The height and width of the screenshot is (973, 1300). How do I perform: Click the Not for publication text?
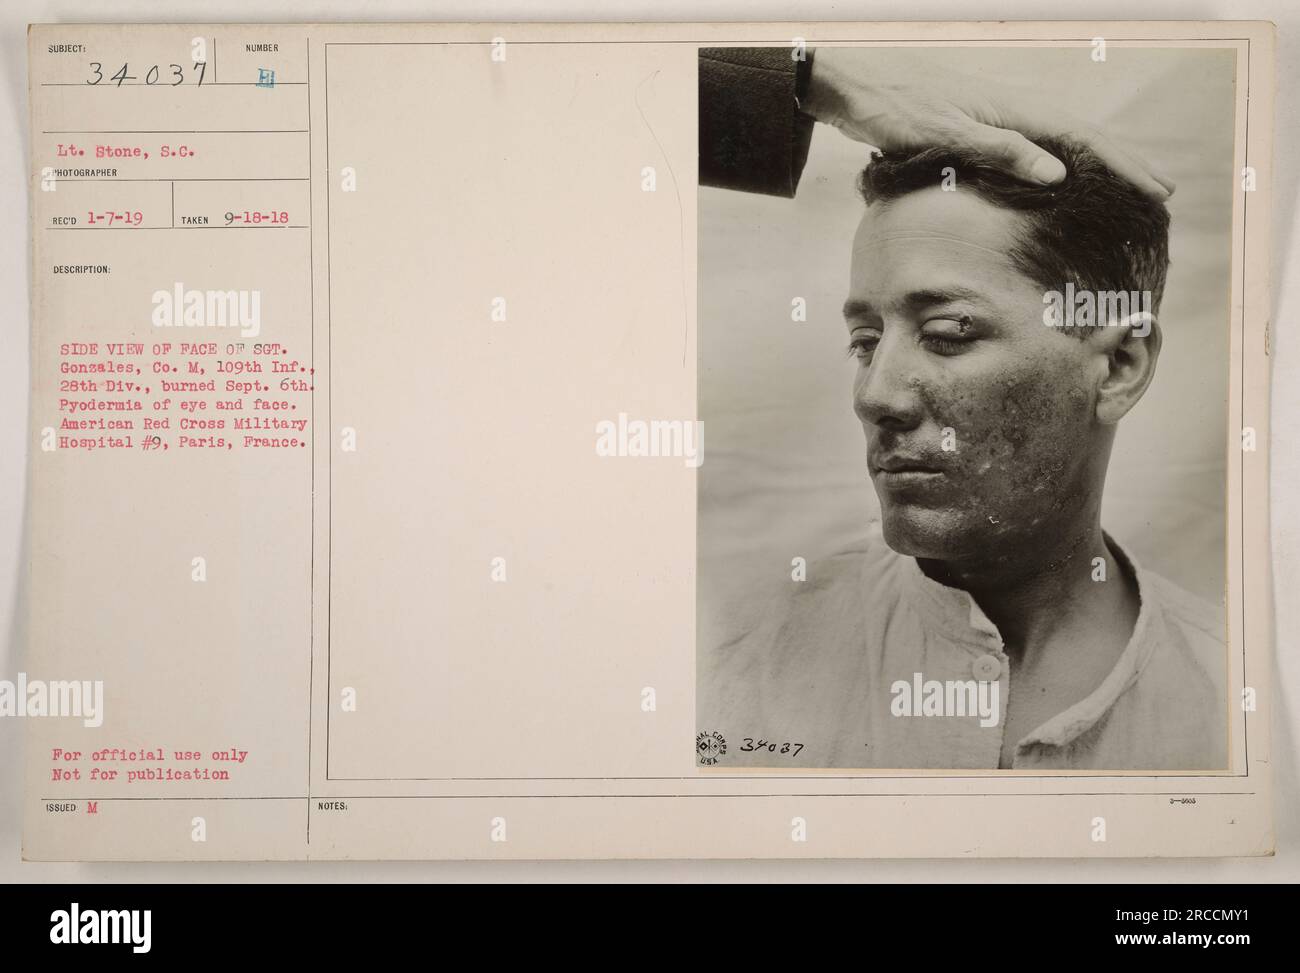[143, 774]
